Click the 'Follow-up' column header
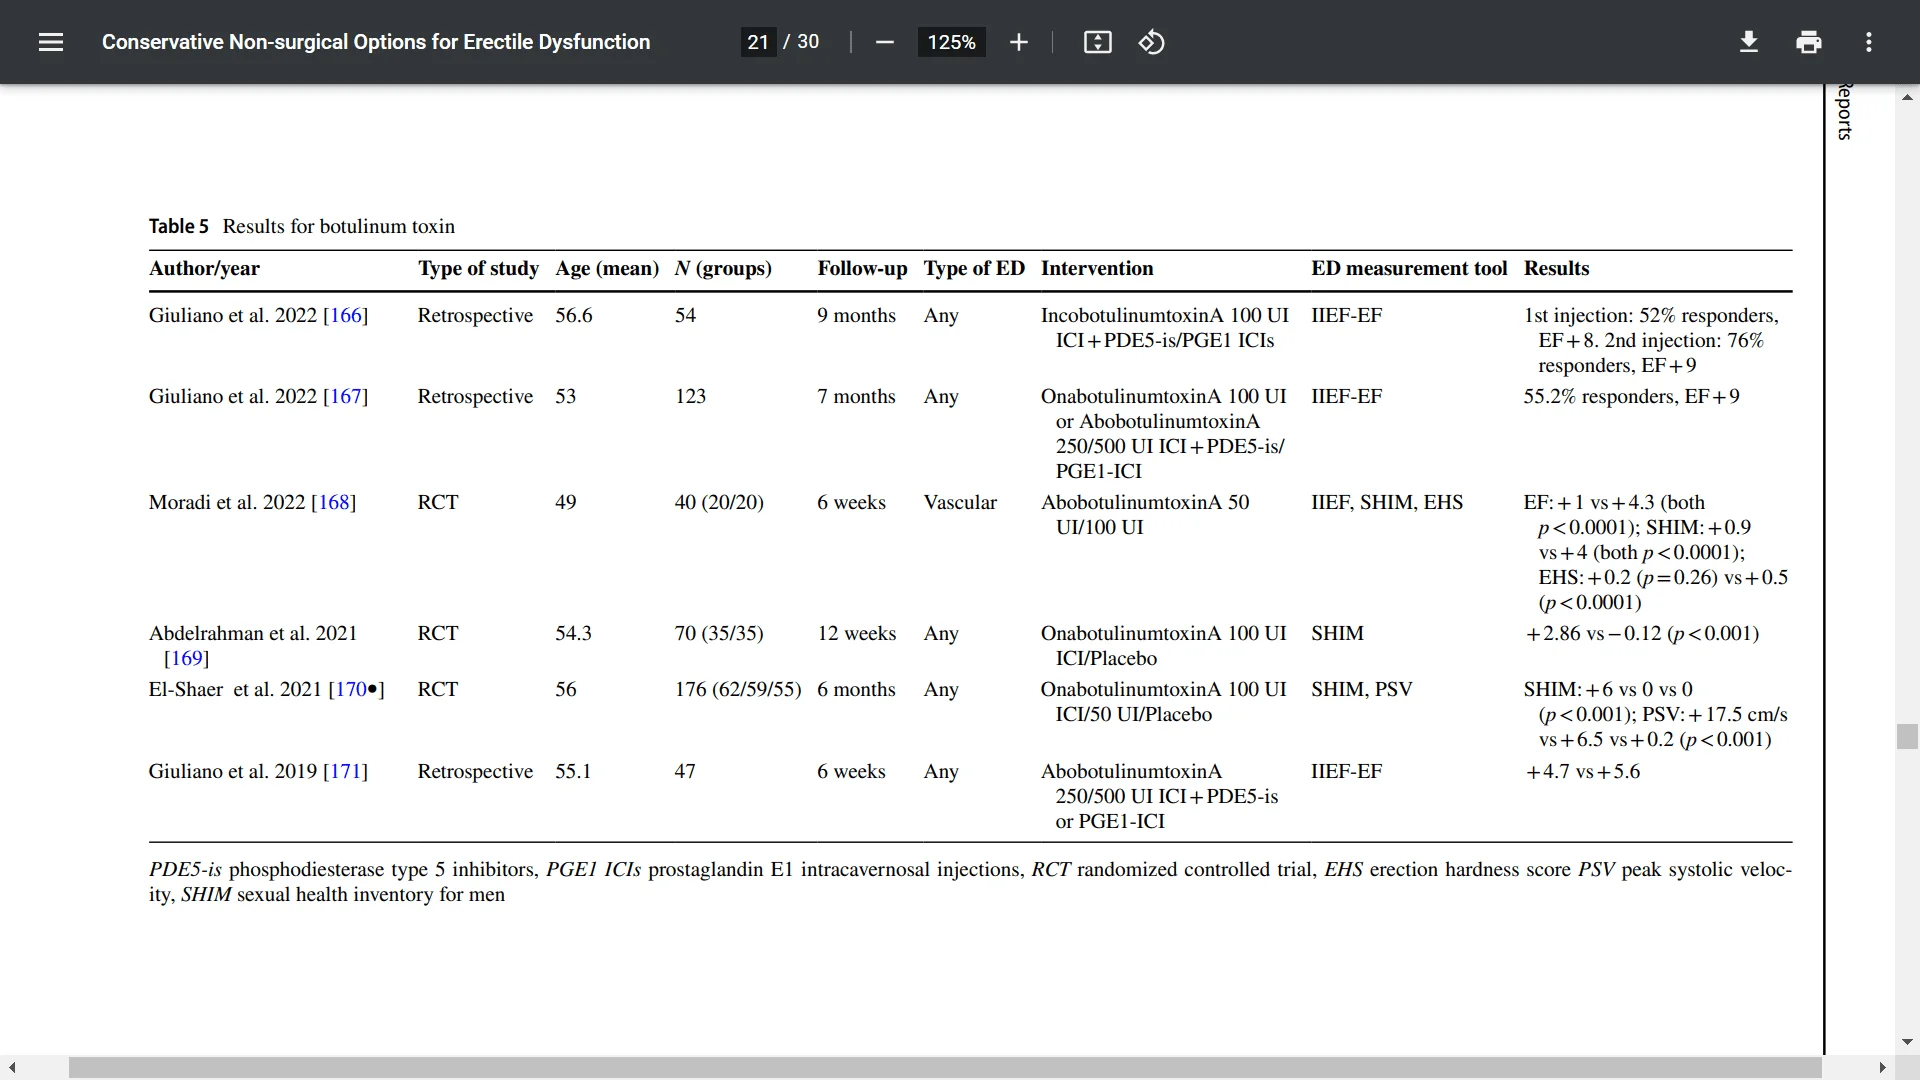 tap(862, 268)
